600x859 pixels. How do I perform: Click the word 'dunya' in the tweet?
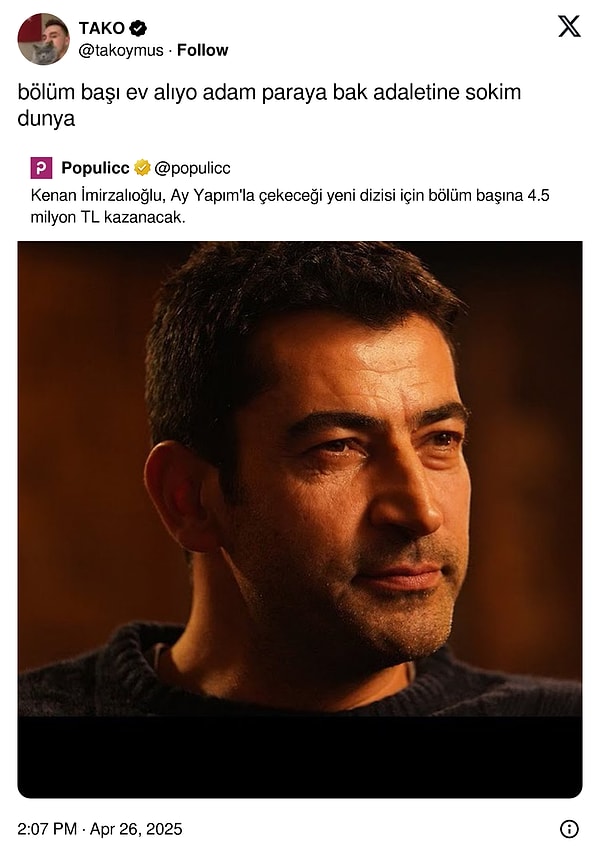coord(46,119)
